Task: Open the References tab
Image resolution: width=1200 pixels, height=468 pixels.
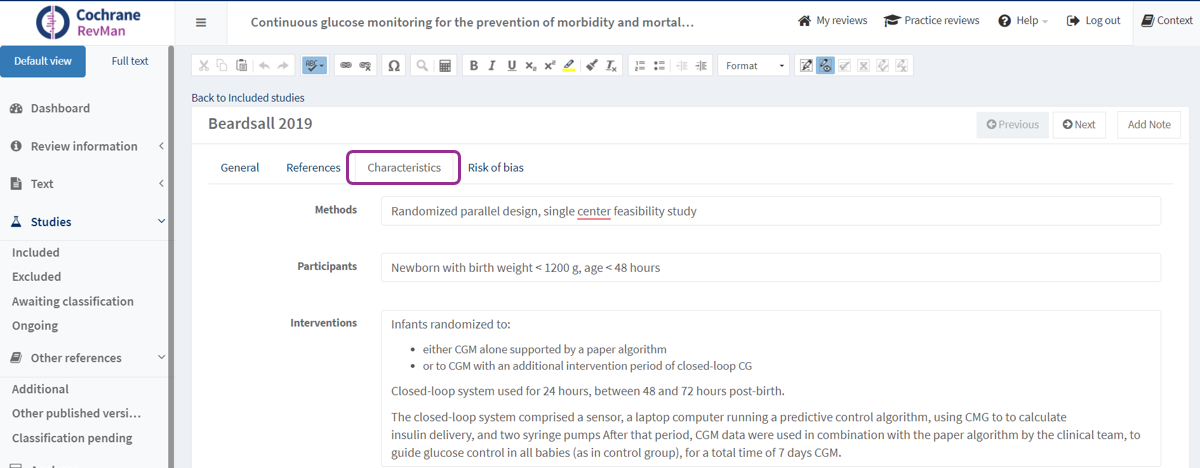Action: tap(313, 168)
